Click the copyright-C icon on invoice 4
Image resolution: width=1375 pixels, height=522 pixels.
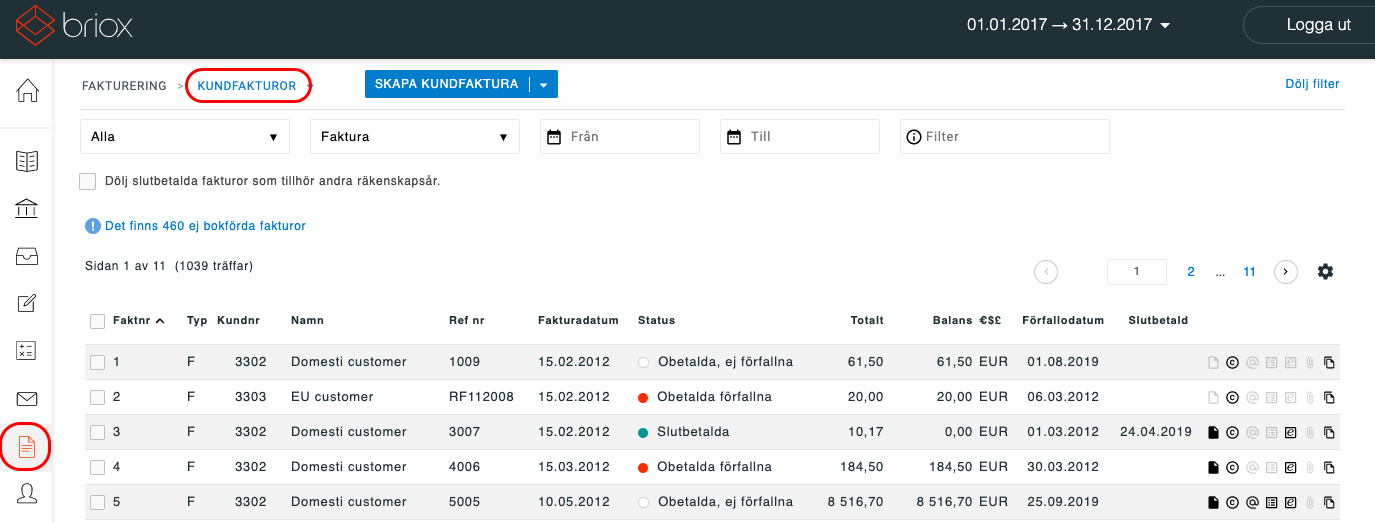pyautogui.click(x=1232, y=467)
